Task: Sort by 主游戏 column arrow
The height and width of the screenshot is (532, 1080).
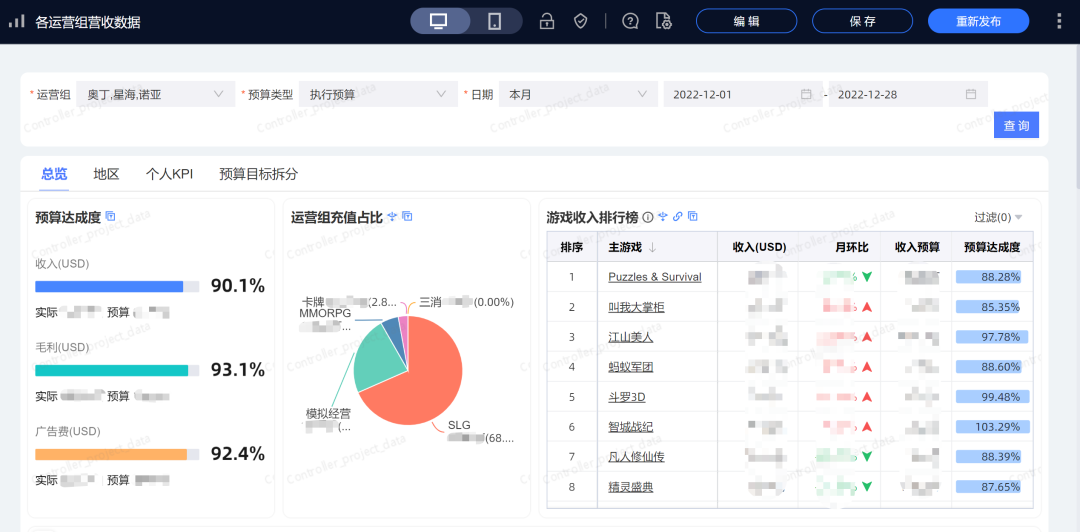Action: tap(652, 247)
